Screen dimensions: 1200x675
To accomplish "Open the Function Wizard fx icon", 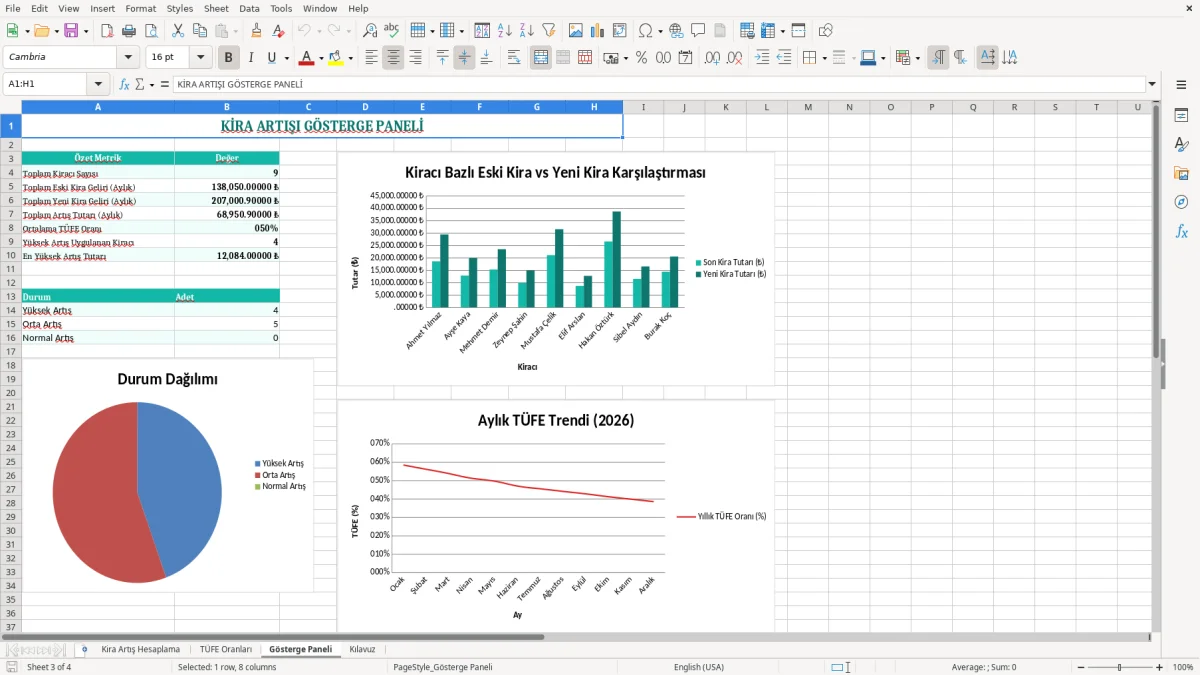I will (125, 85).
